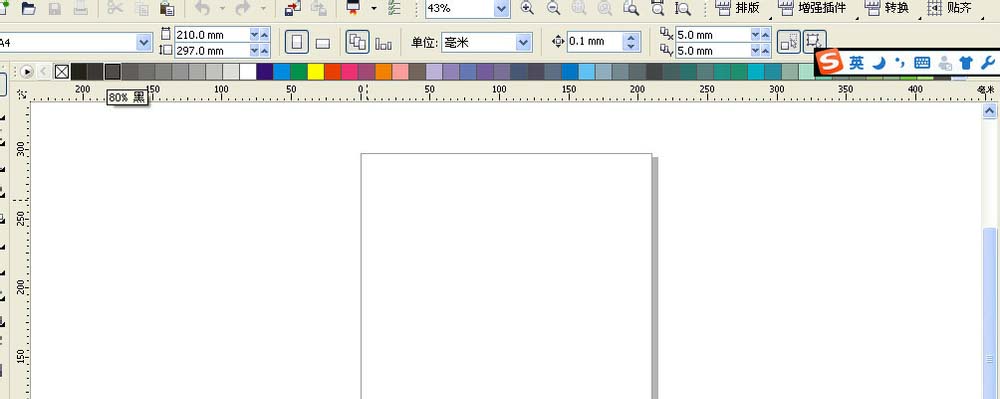Set page orientation to Portrait
The image size is (1000, 399).
pos(297,43)
